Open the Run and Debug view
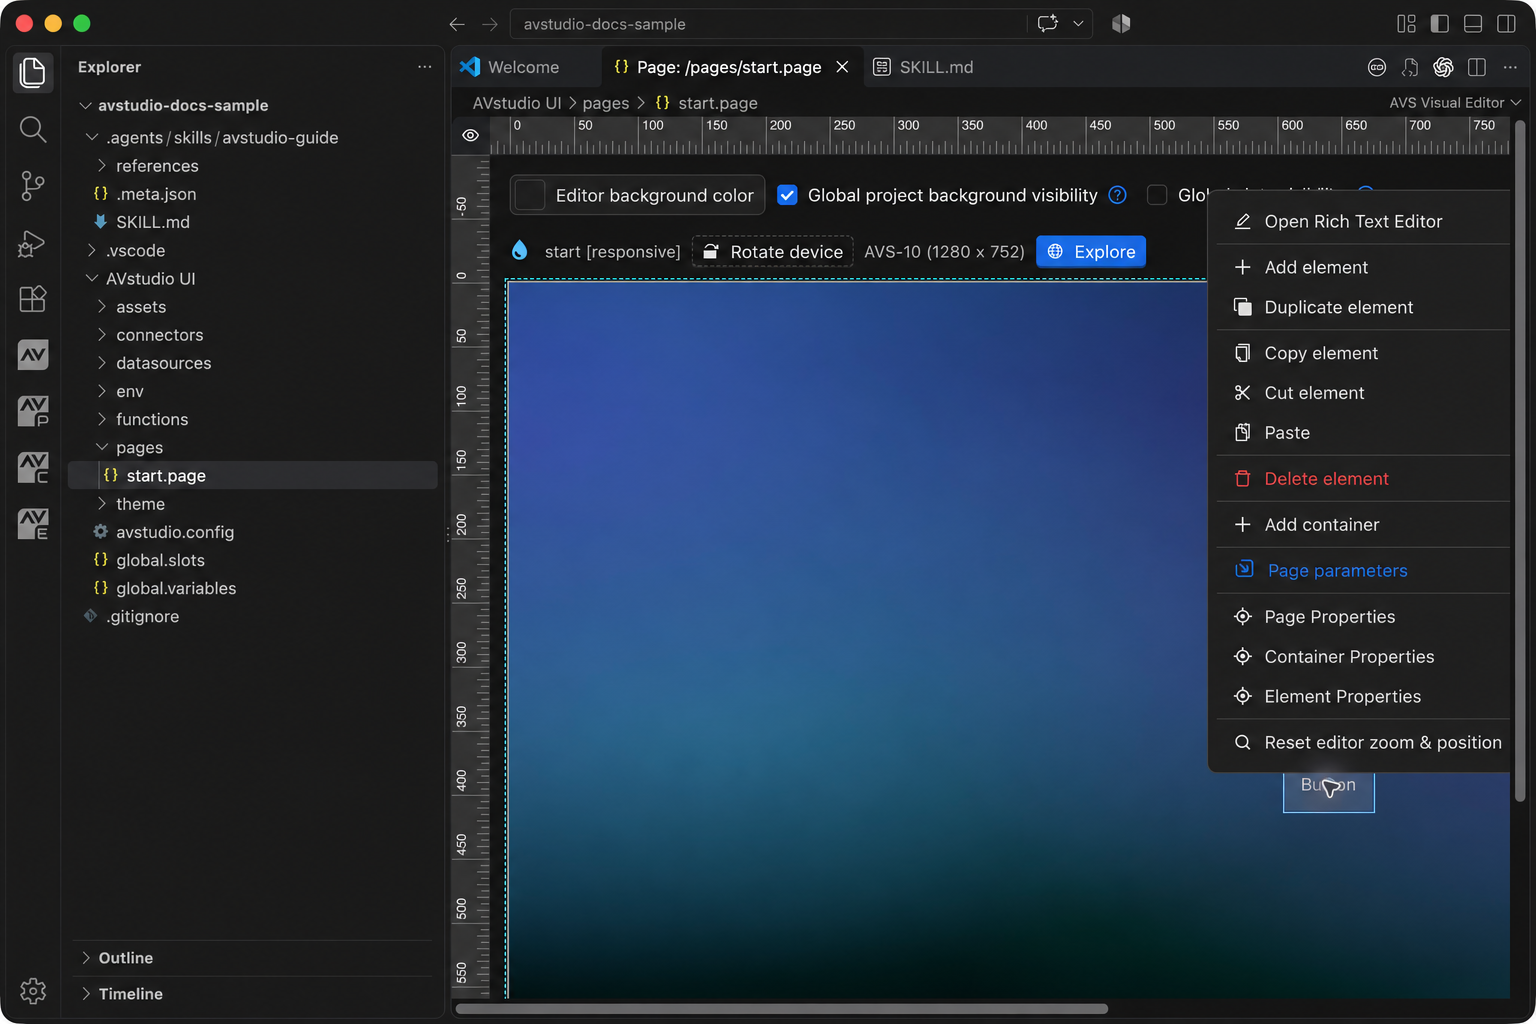Viewport: 1536px width, 1024px height. coord(33,242)
